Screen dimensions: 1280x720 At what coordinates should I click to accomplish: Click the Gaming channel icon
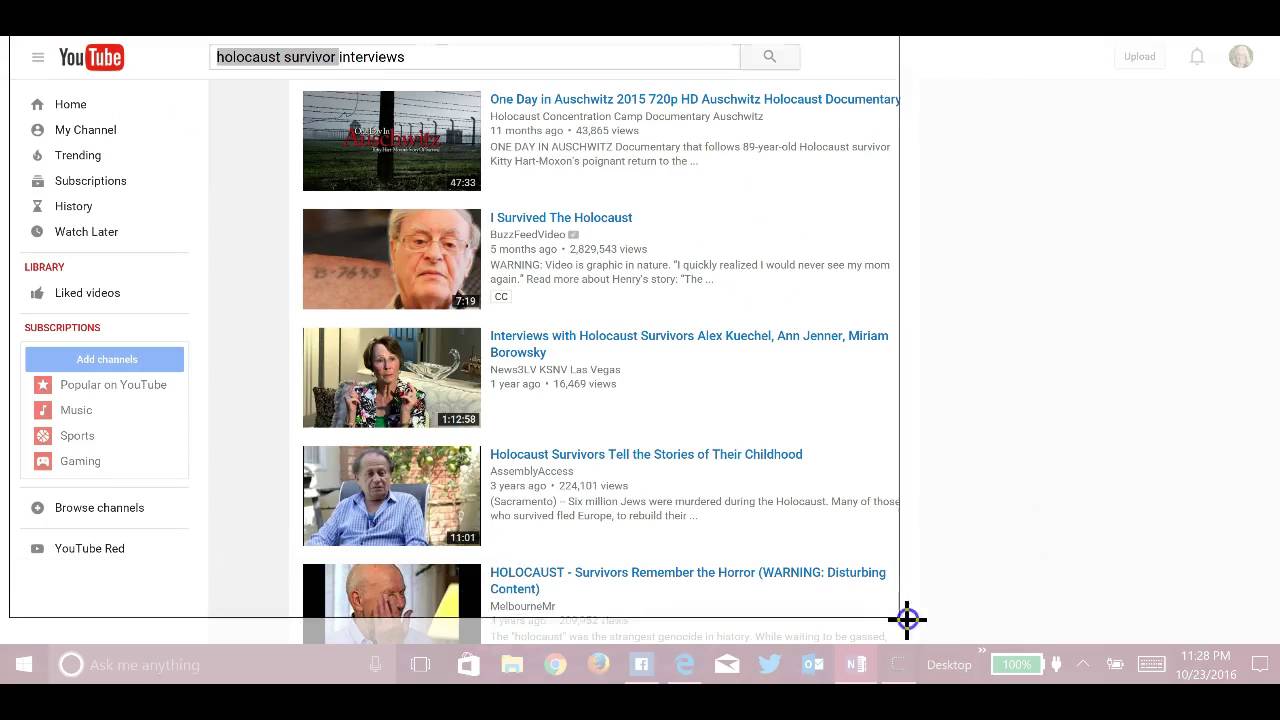point(43,461)
